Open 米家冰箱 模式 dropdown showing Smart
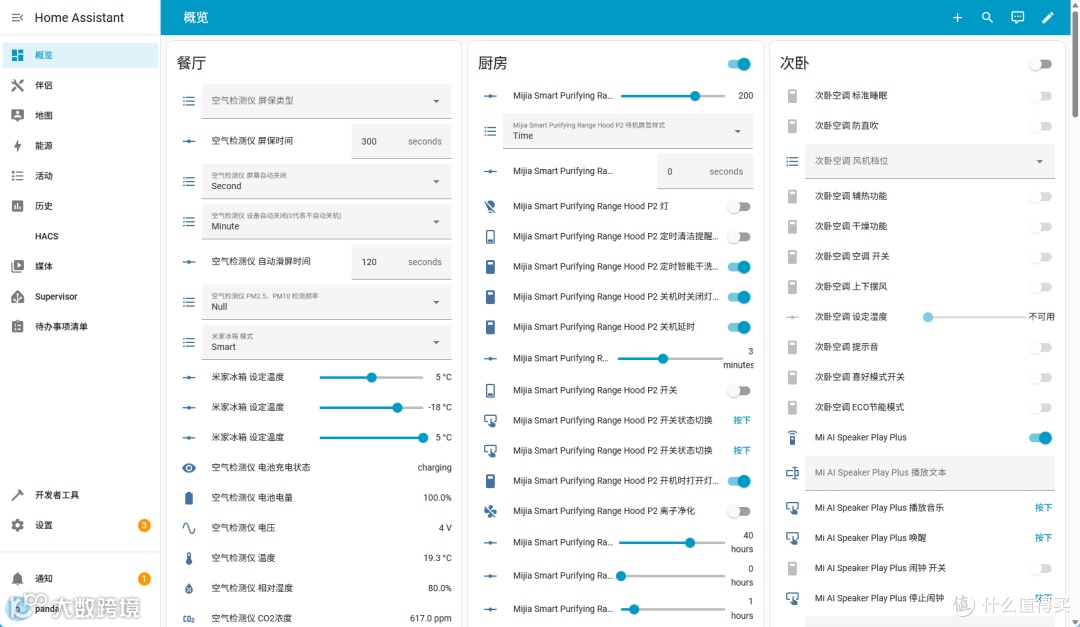The width and height of the screenshot is (1080, 627). [x=326, y=342]
